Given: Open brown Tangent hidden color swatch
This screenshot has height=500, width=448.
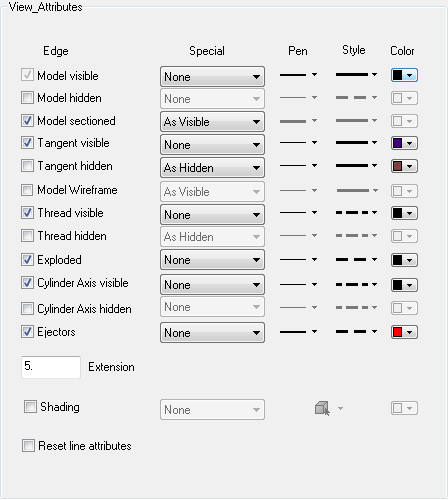Looking at the screenshot, I should (x=404, y=166).
